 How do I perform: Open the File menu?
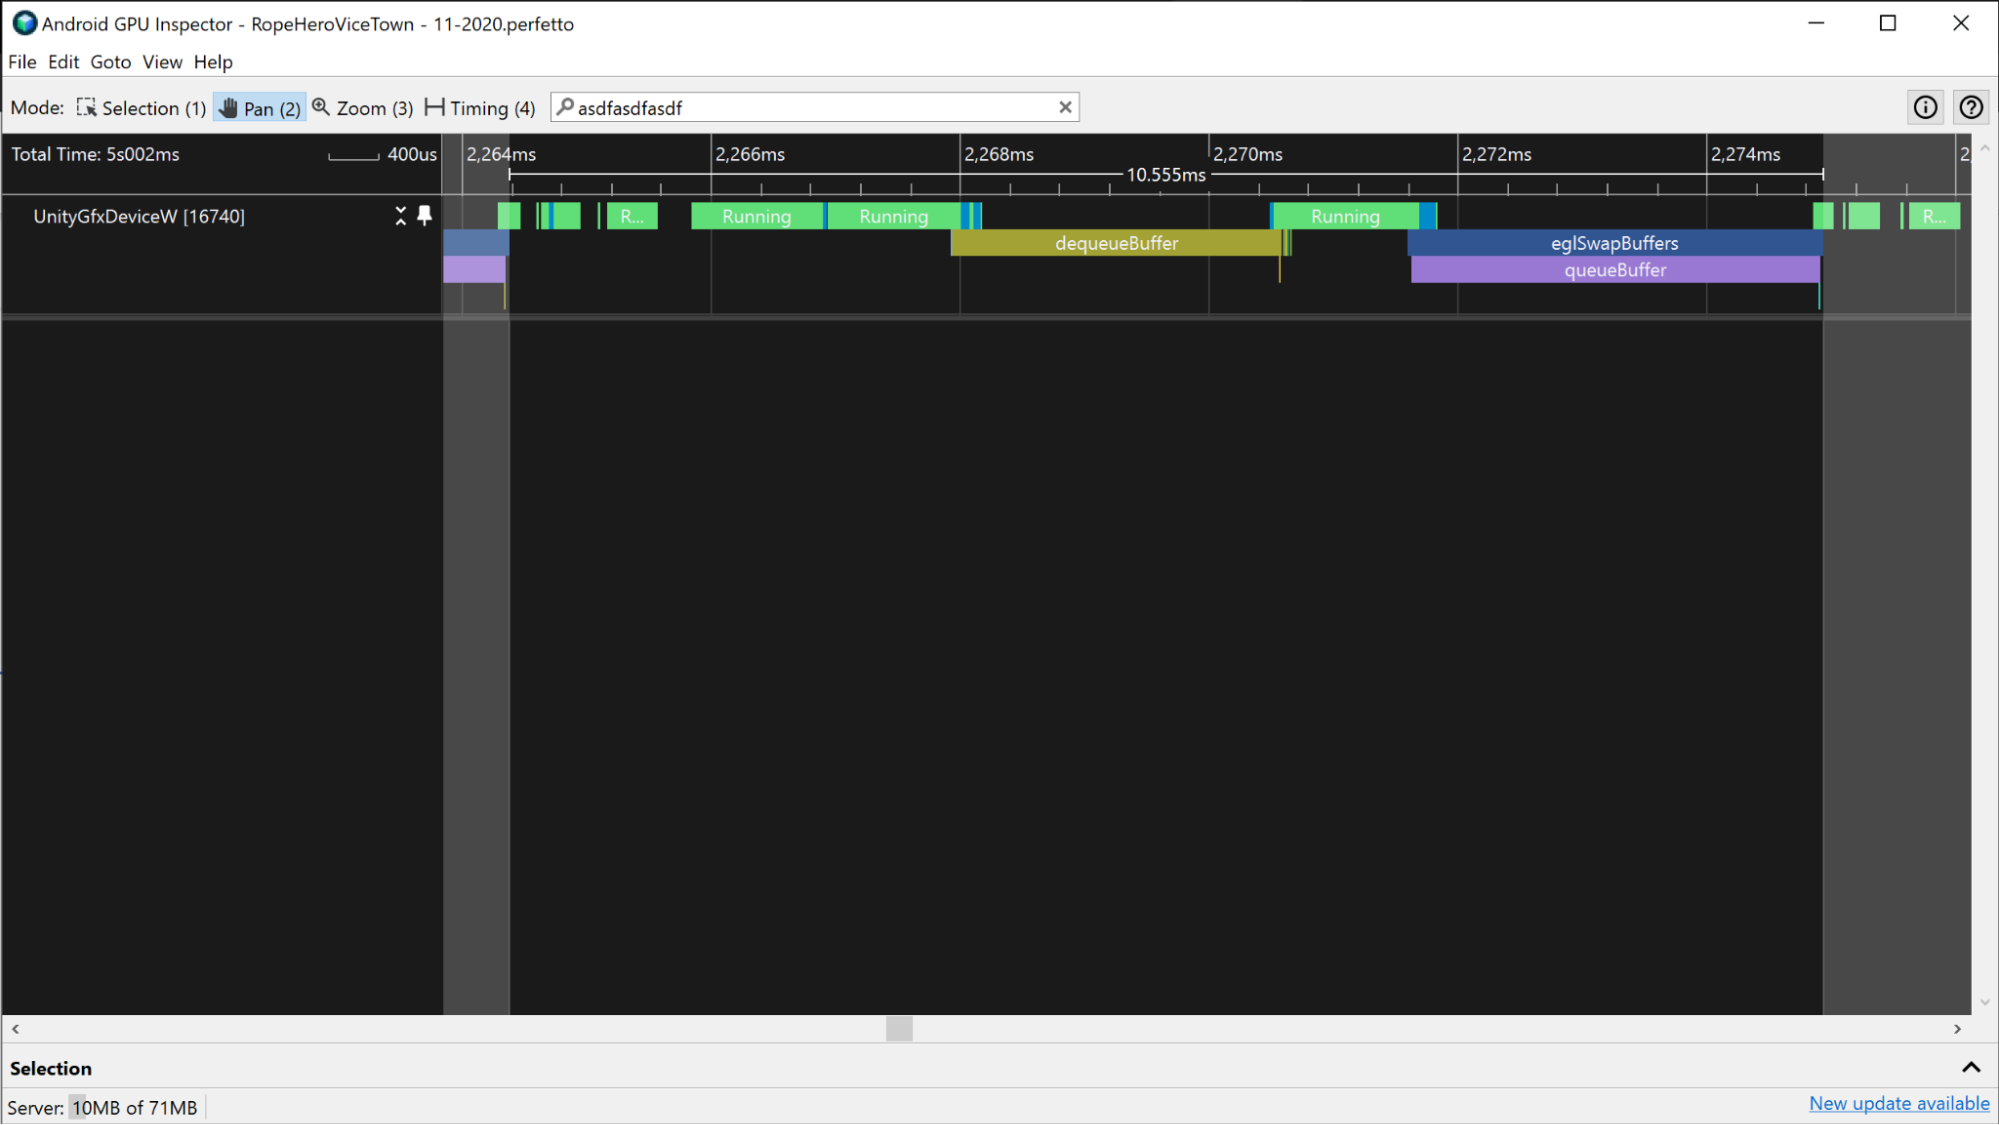[x=21, y=62]
